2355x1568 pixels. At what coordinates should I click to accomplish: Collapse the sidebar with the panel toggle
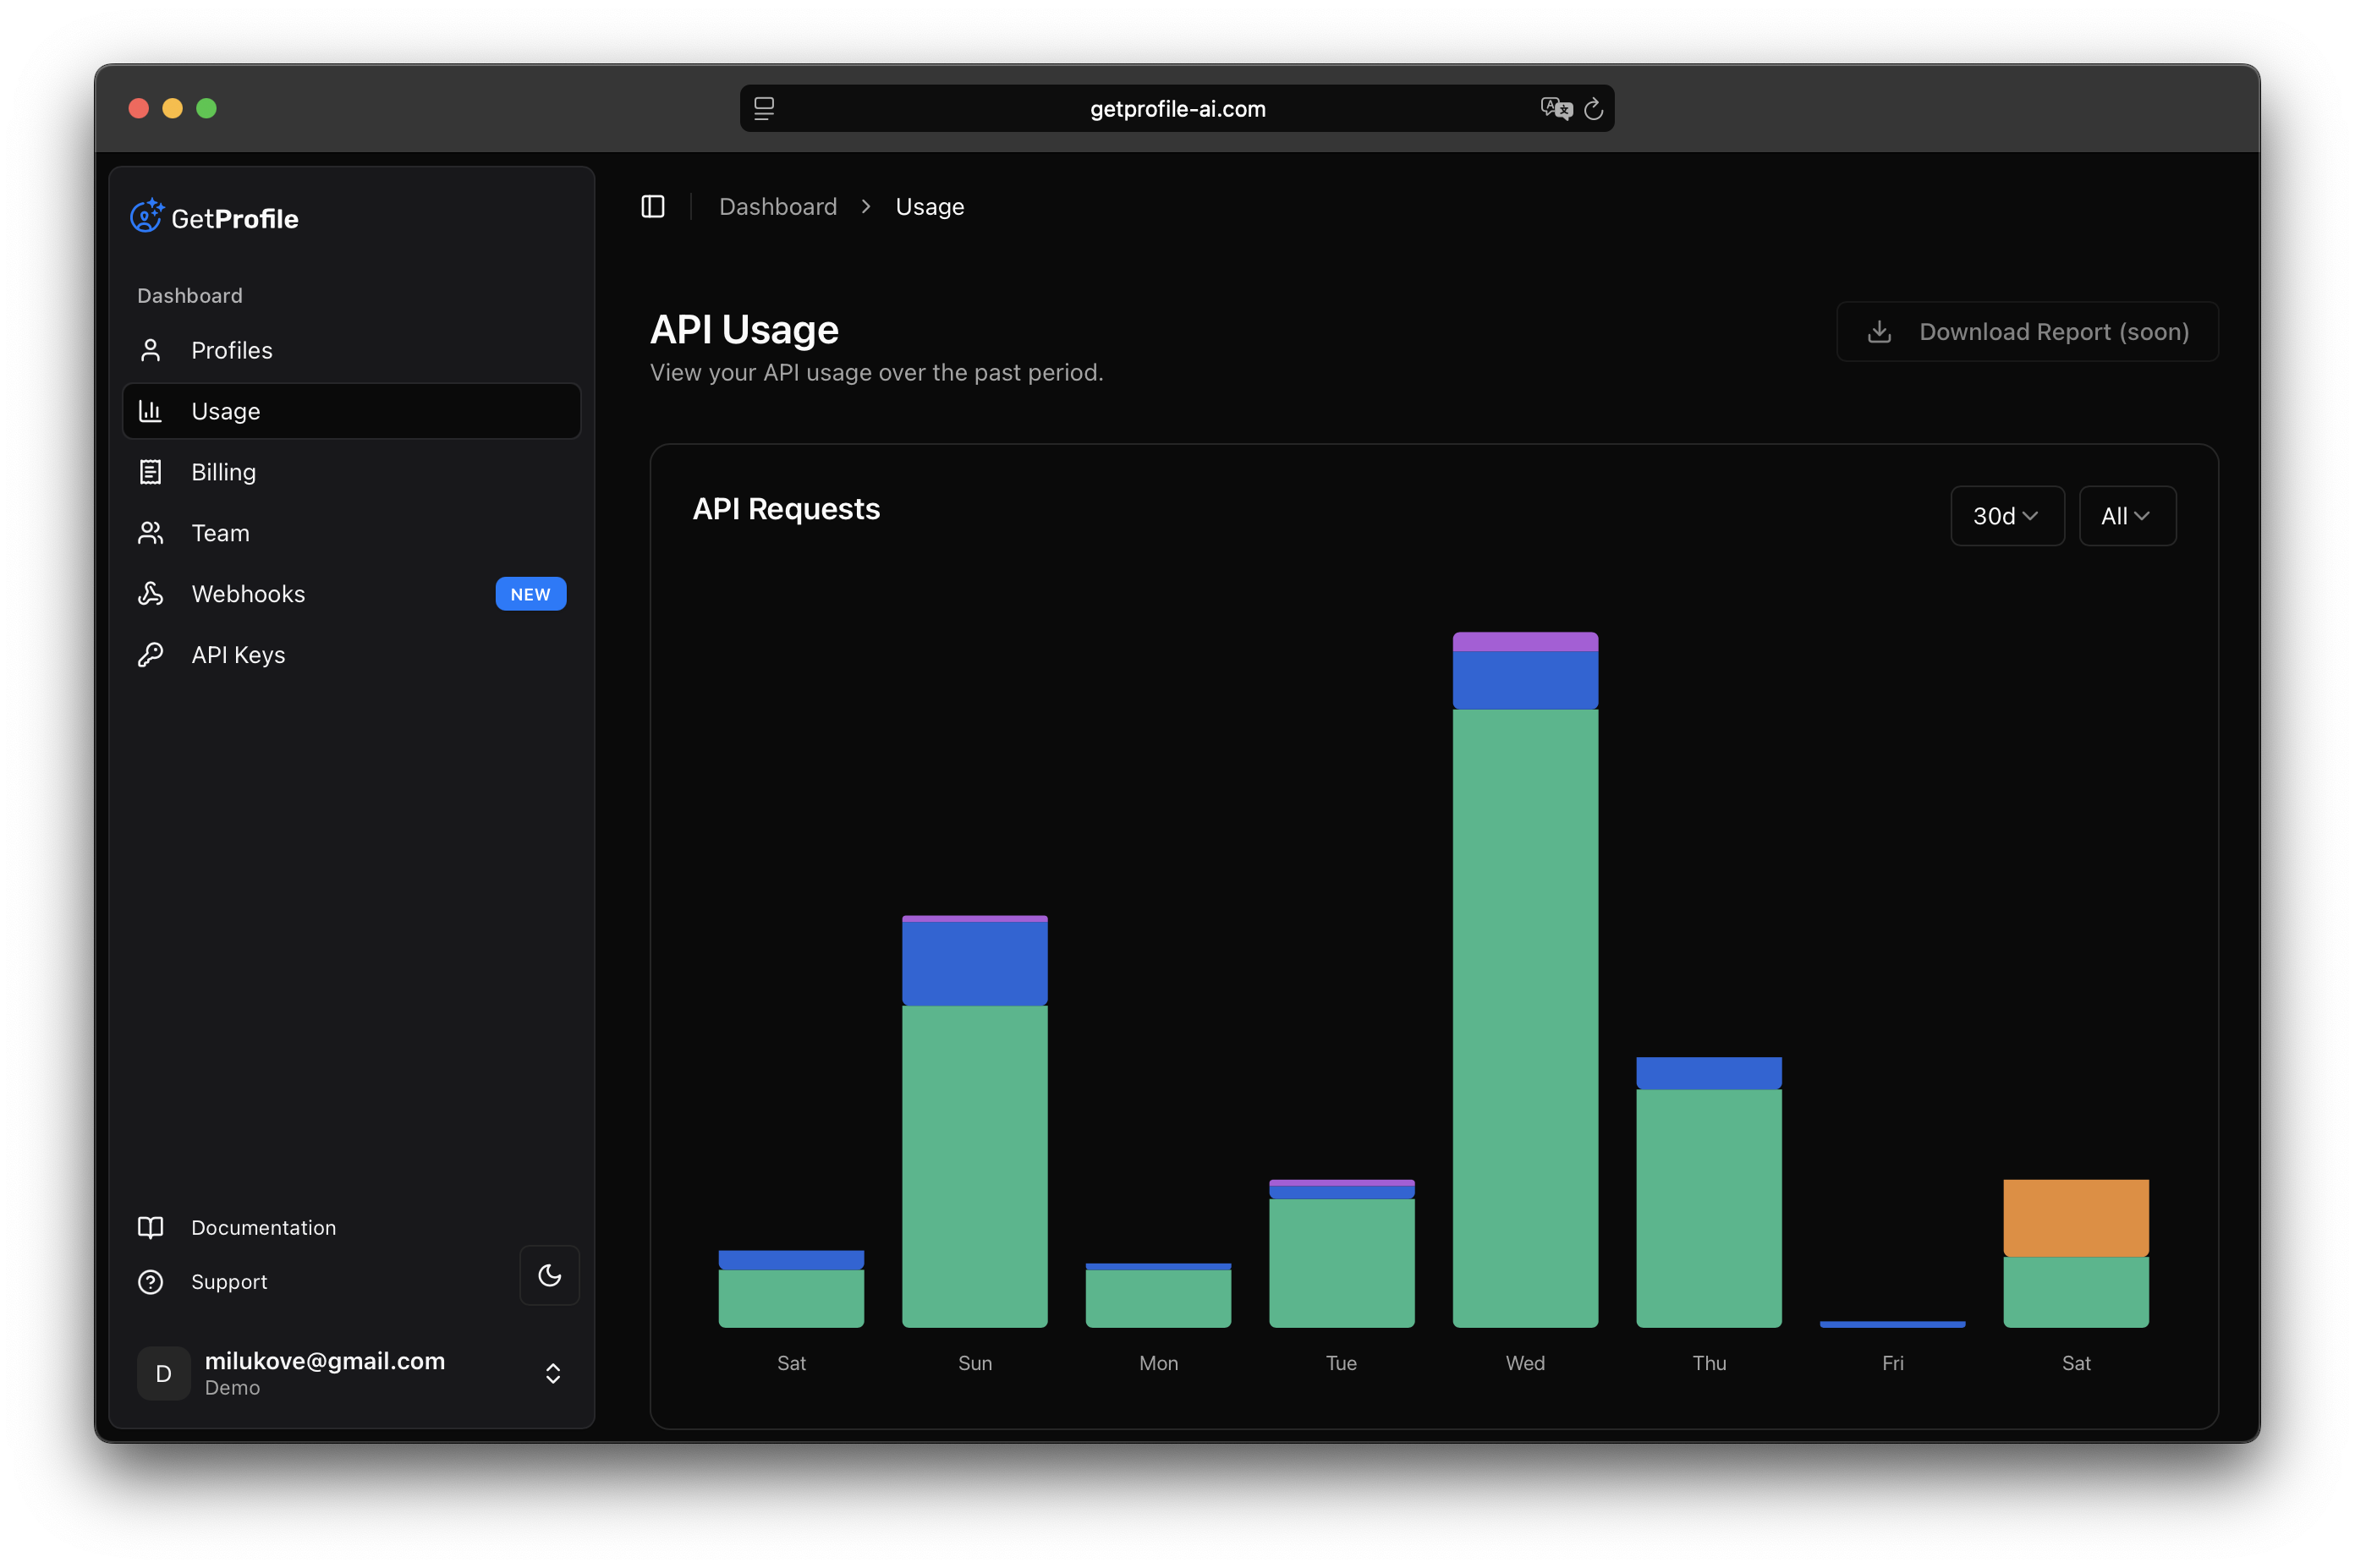[x=653, y=206]
